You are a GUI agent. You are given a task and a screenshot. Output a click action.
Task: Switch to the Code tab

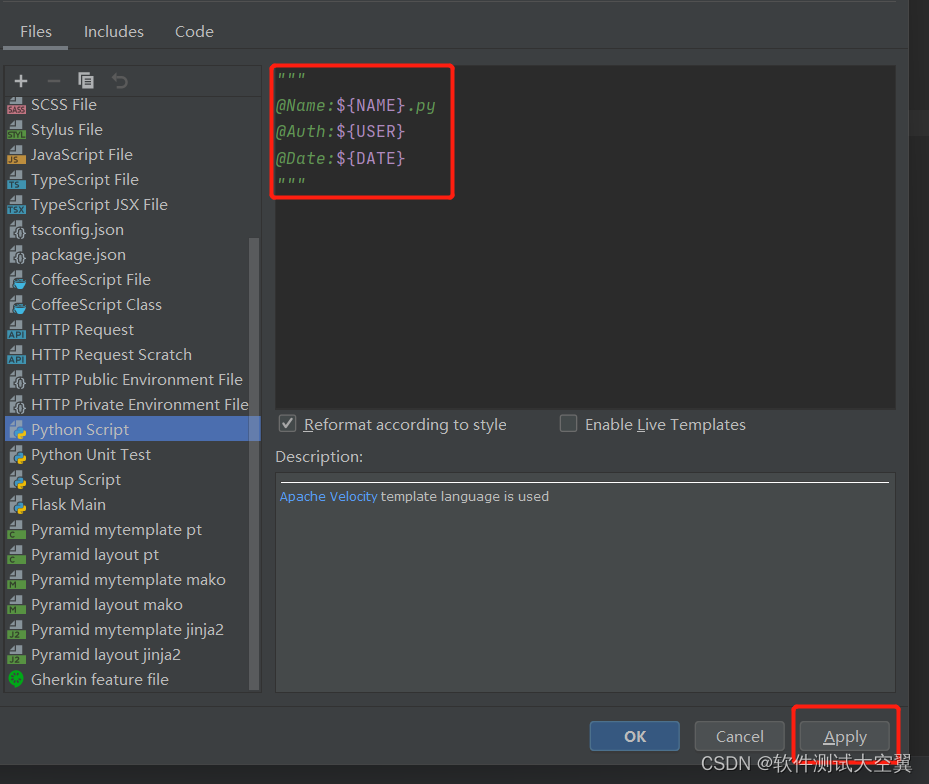tap(194, 31)
